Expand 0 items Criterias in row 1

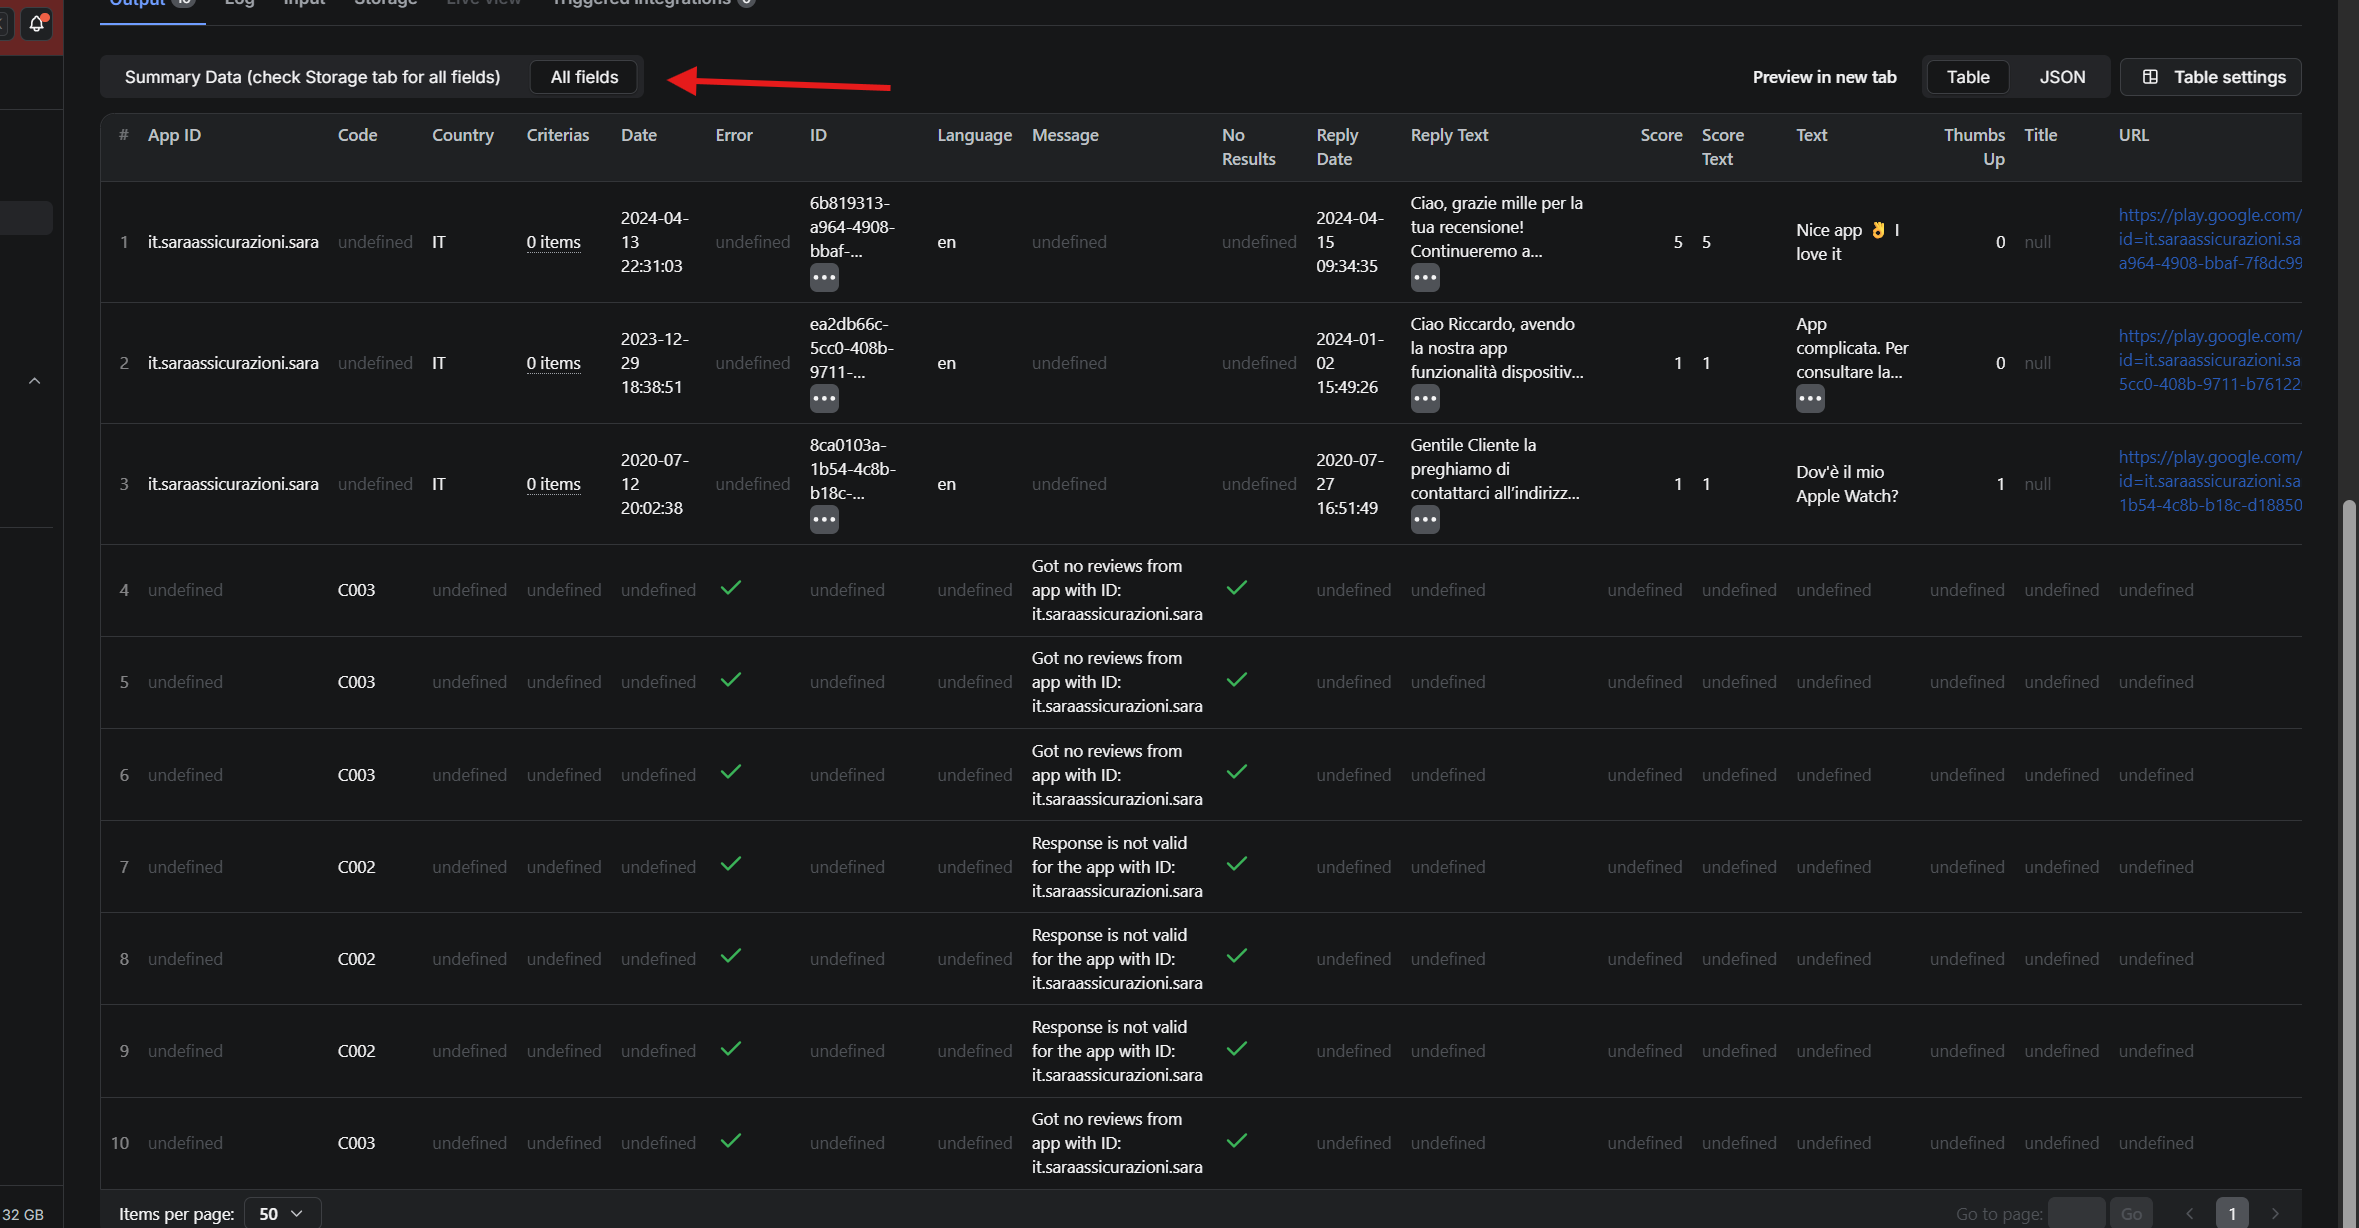[553, 242]
